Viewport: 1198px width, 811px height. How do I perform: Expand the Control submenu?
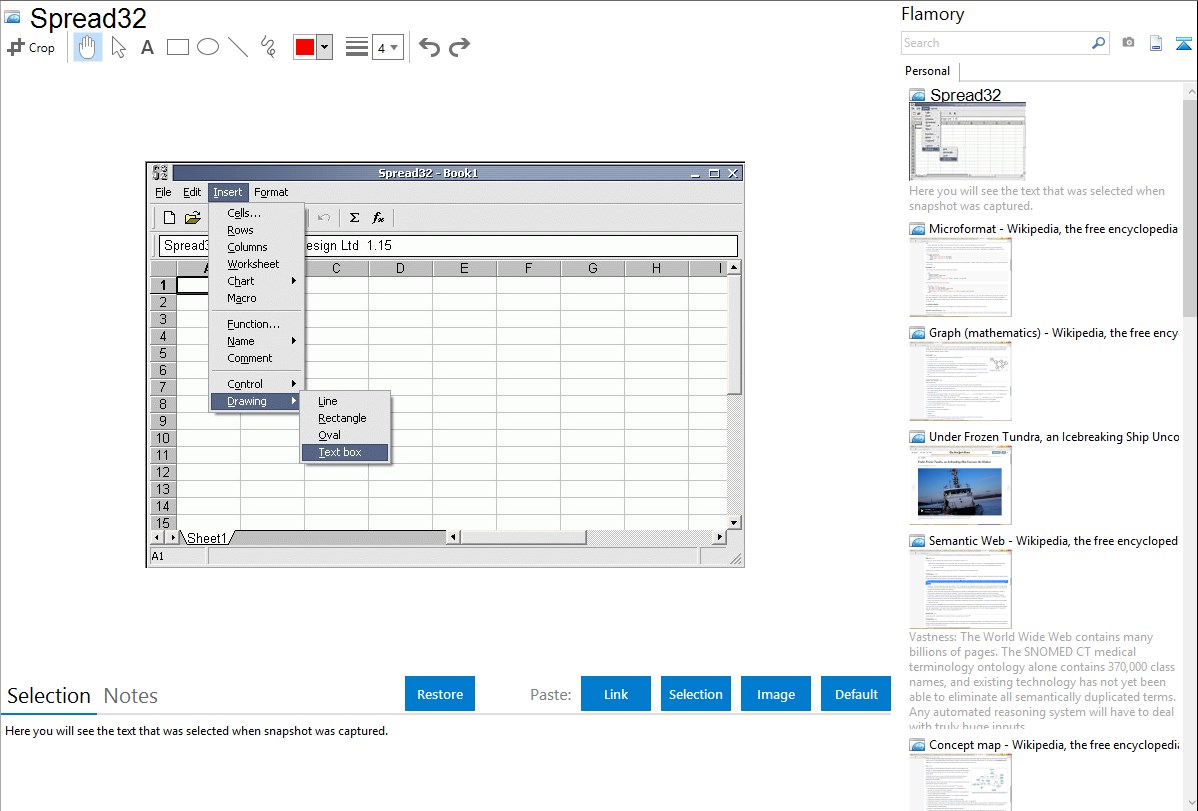coord(257,384)
